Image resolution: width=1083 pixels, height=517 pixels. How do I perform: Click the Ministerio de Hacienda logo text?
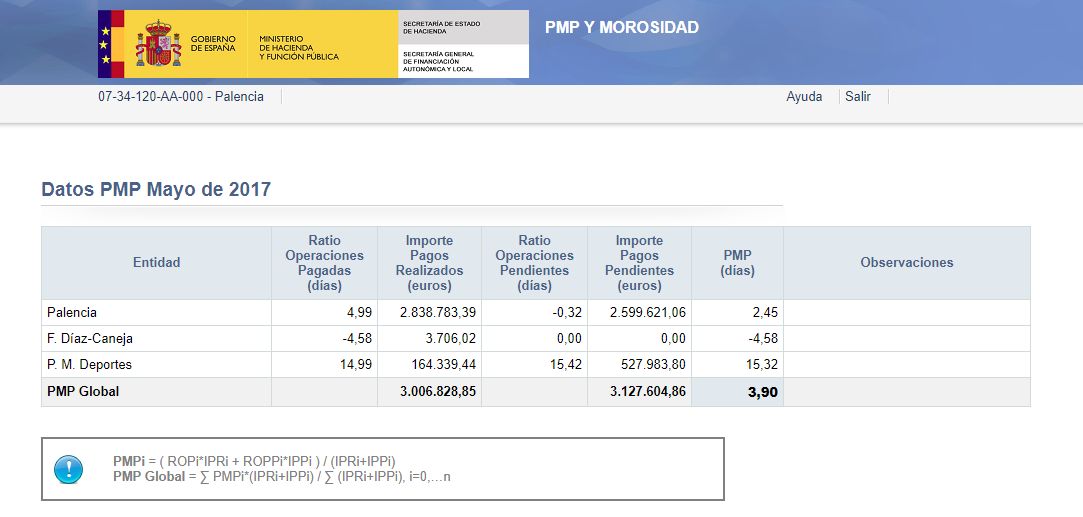[x=298, y=45]
